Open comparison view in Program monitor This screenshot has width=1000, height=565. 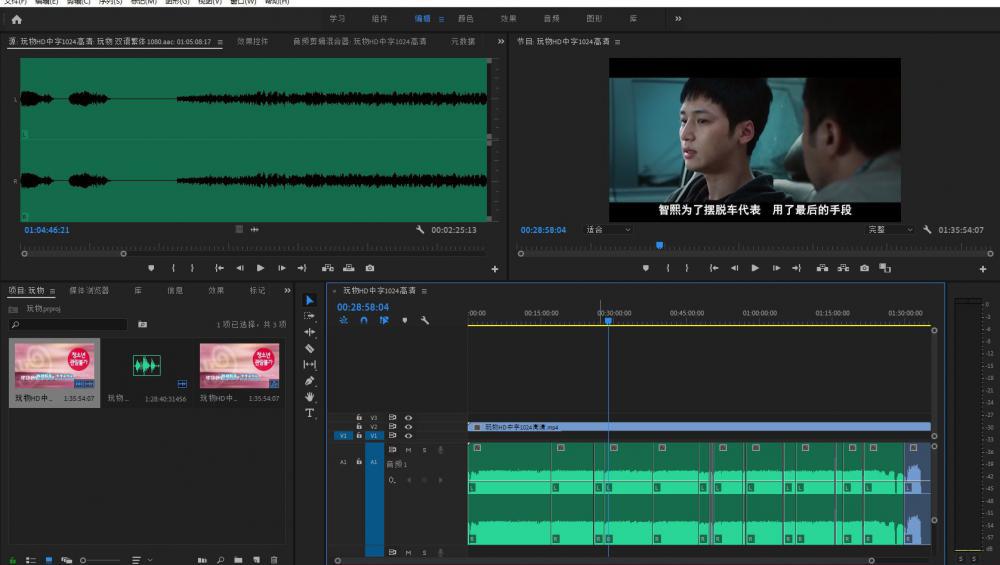pos(885,268)
